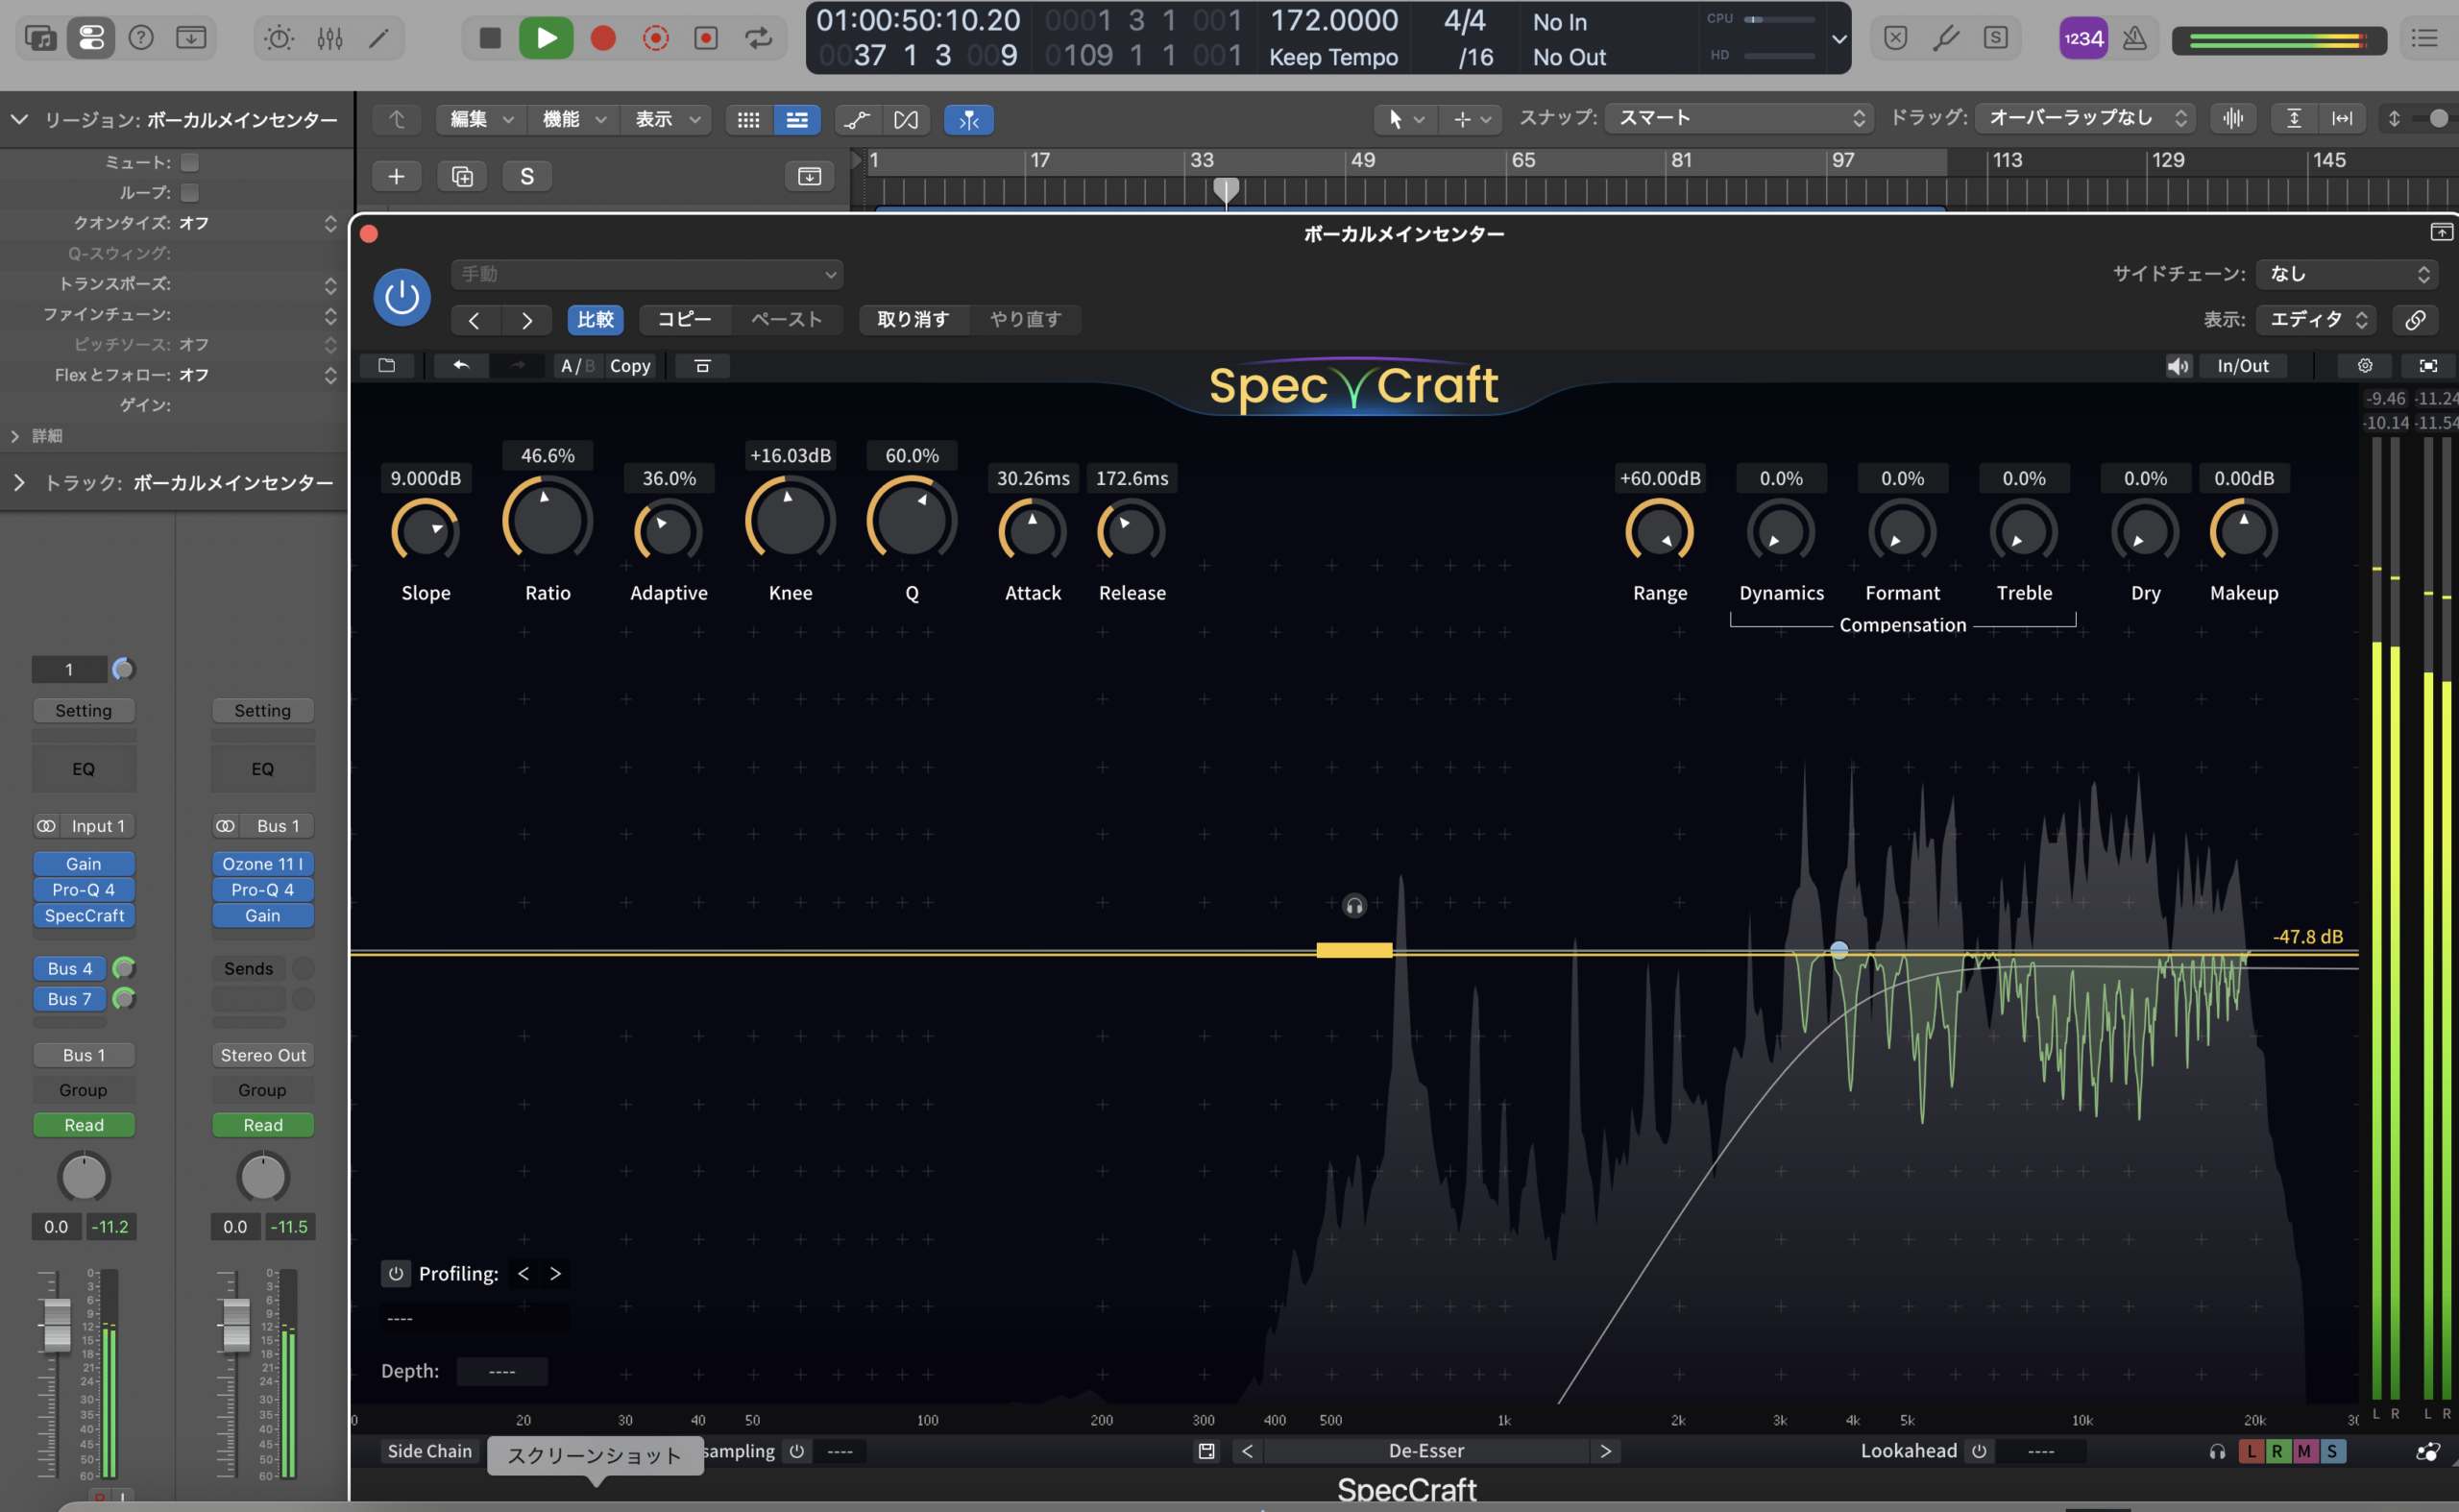Collapse the リージョン inspector section

tap(19, 120)
